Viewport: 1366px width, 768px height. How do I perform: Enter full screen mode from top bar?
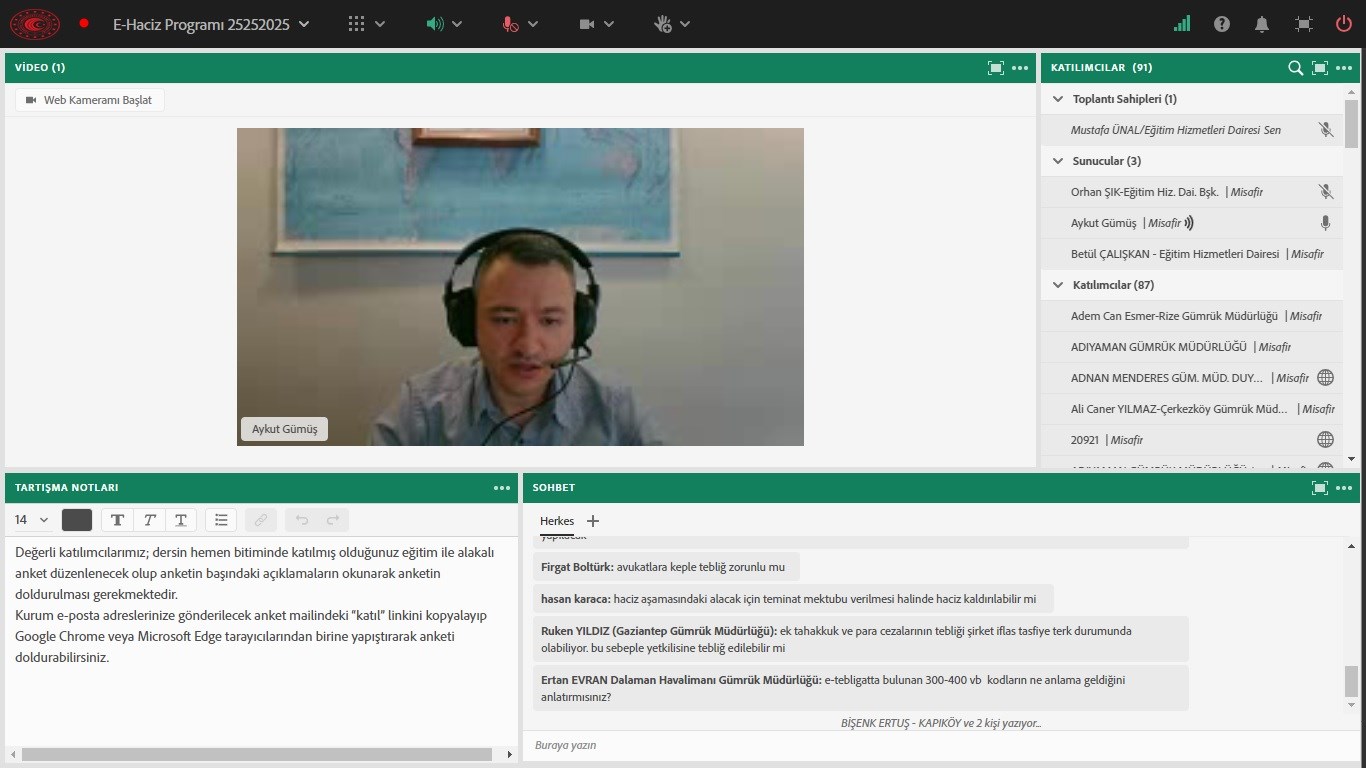pyautogui.click(x=1304, y=24)
